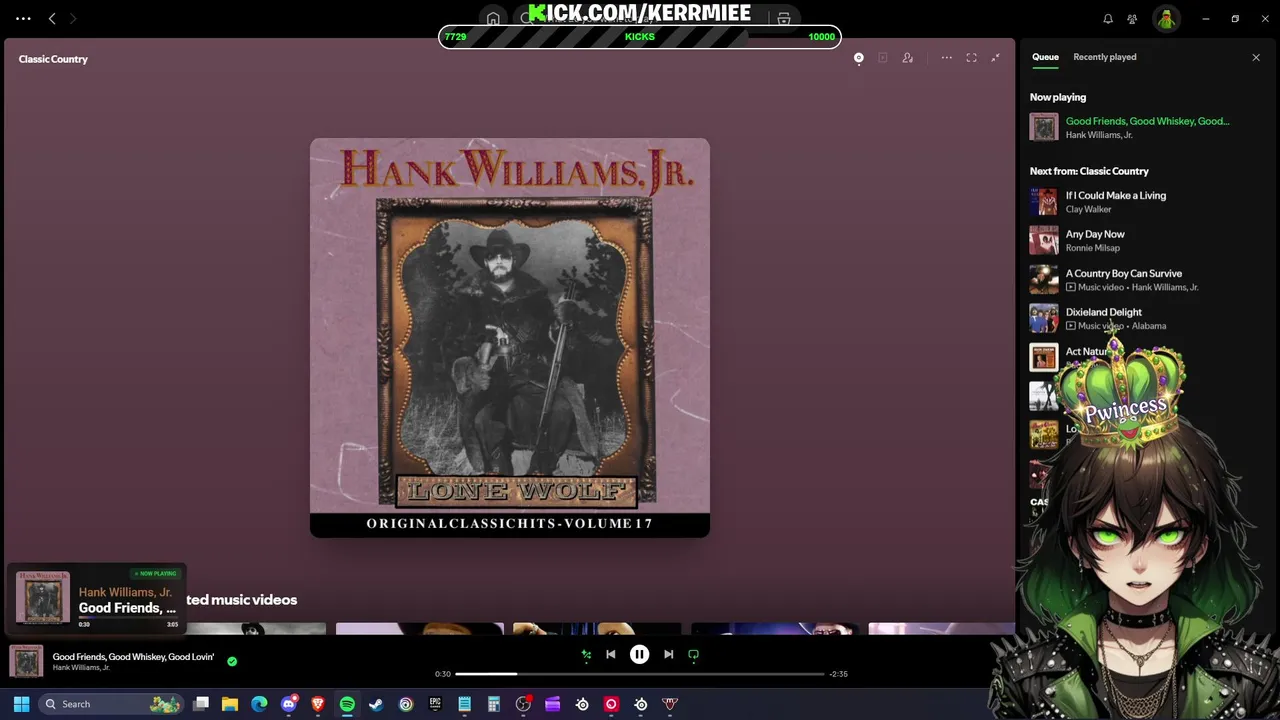Open the Home icon in the top bar
The image size is (1280, 720).
(x=493, y=19)
